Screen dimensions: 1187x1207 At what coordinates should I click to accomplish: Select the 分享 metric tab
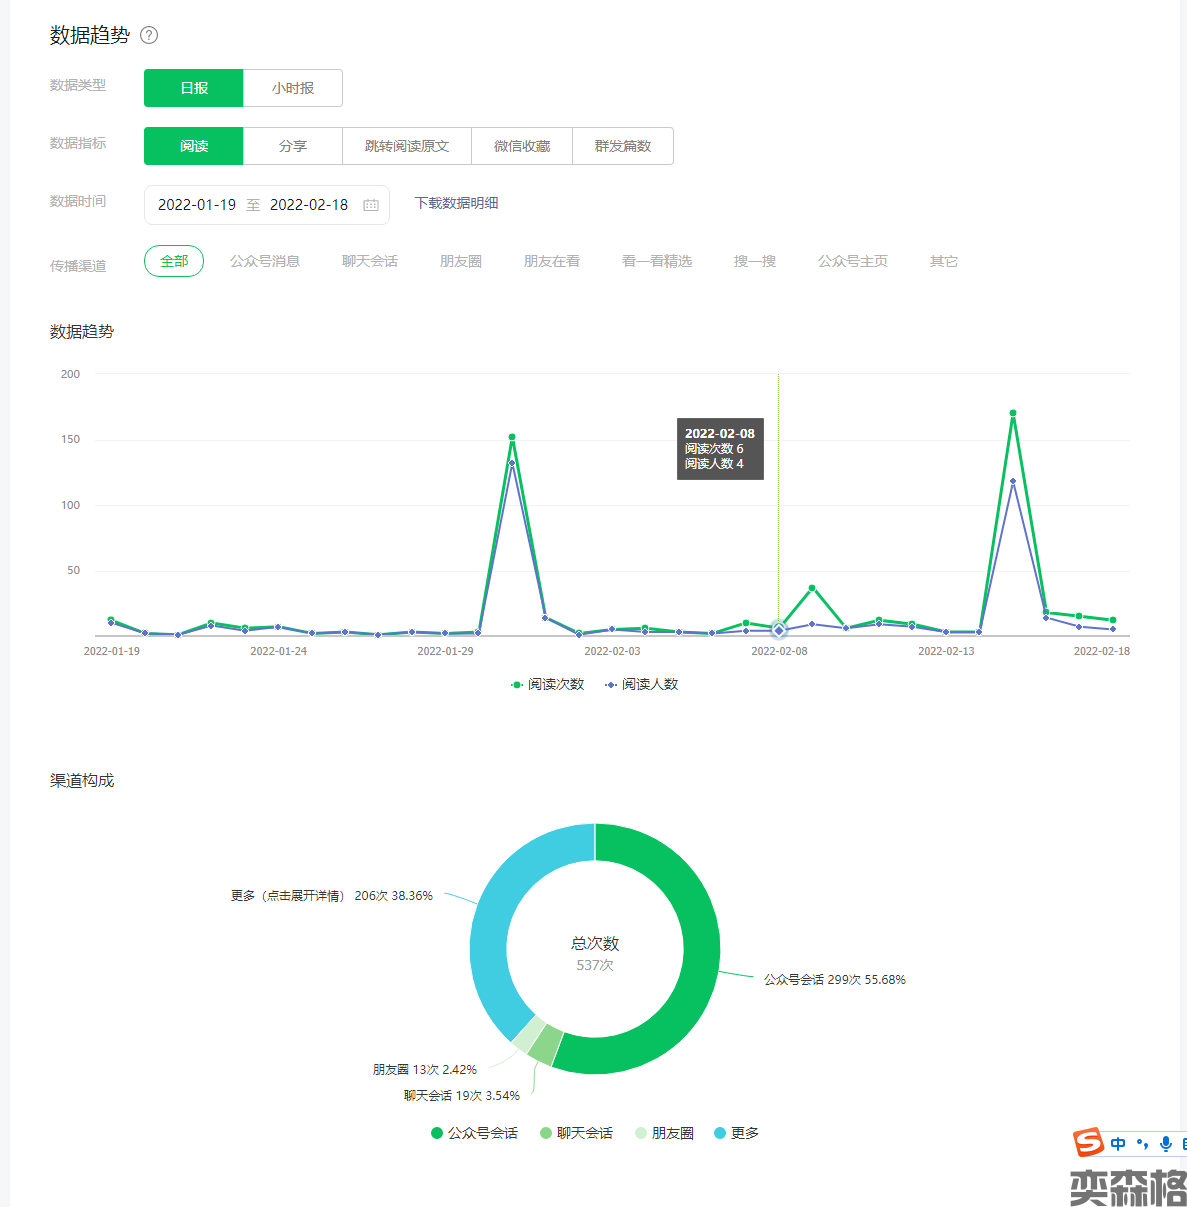[293, 146]
